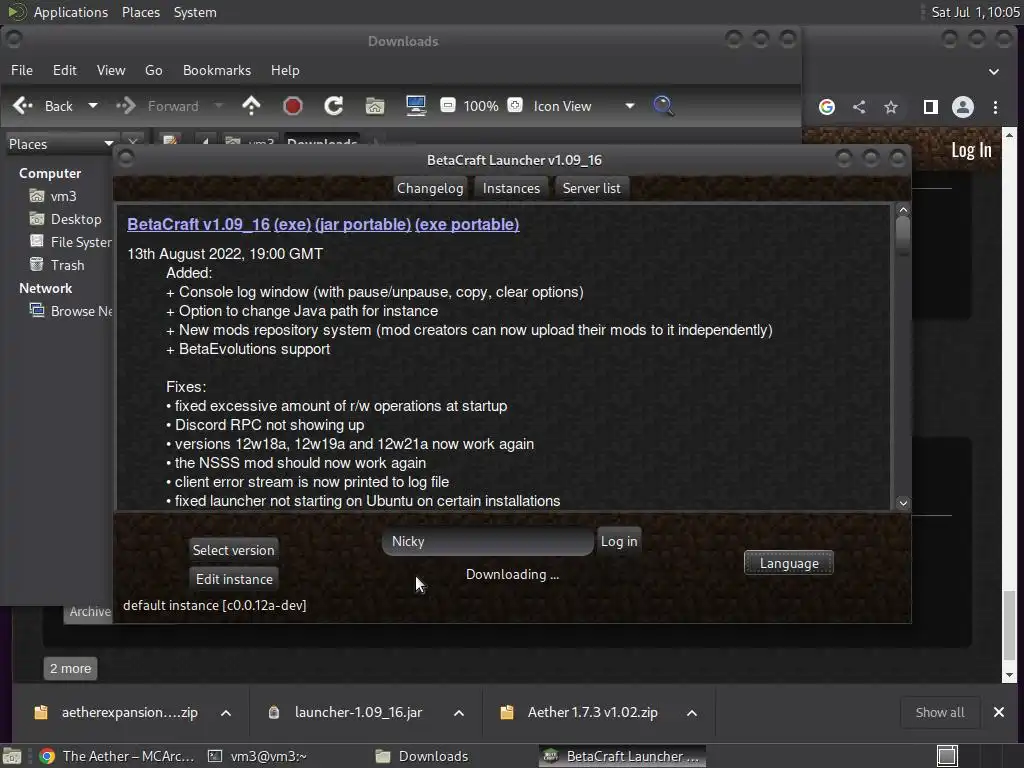Click the Select version button

(x=234, y=550)
